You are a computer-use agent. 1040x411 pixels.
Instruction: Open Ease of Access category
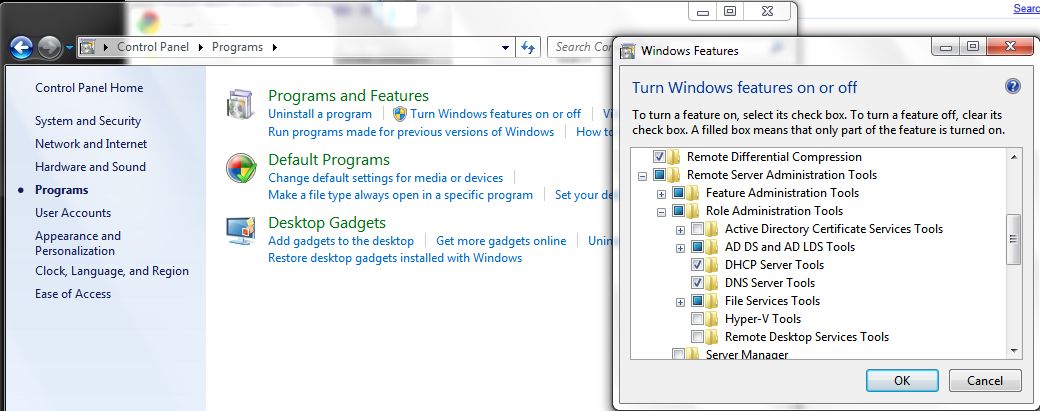[73, 294]
